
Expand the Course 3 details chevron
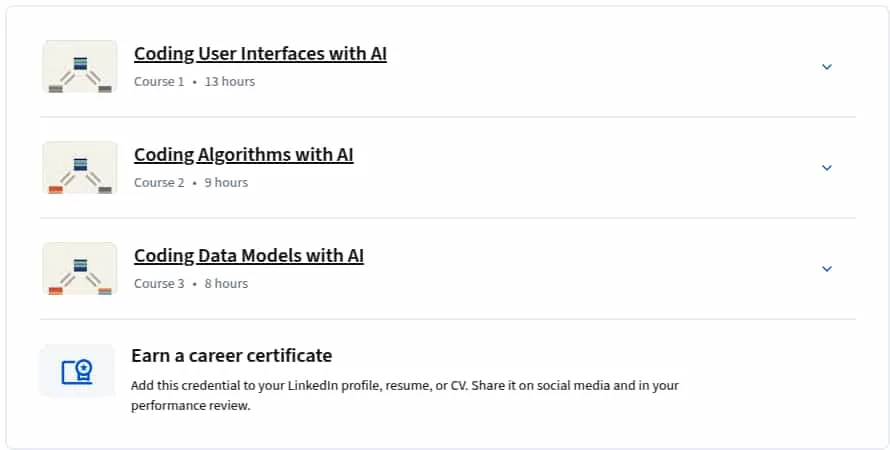[x=826, y=269]
